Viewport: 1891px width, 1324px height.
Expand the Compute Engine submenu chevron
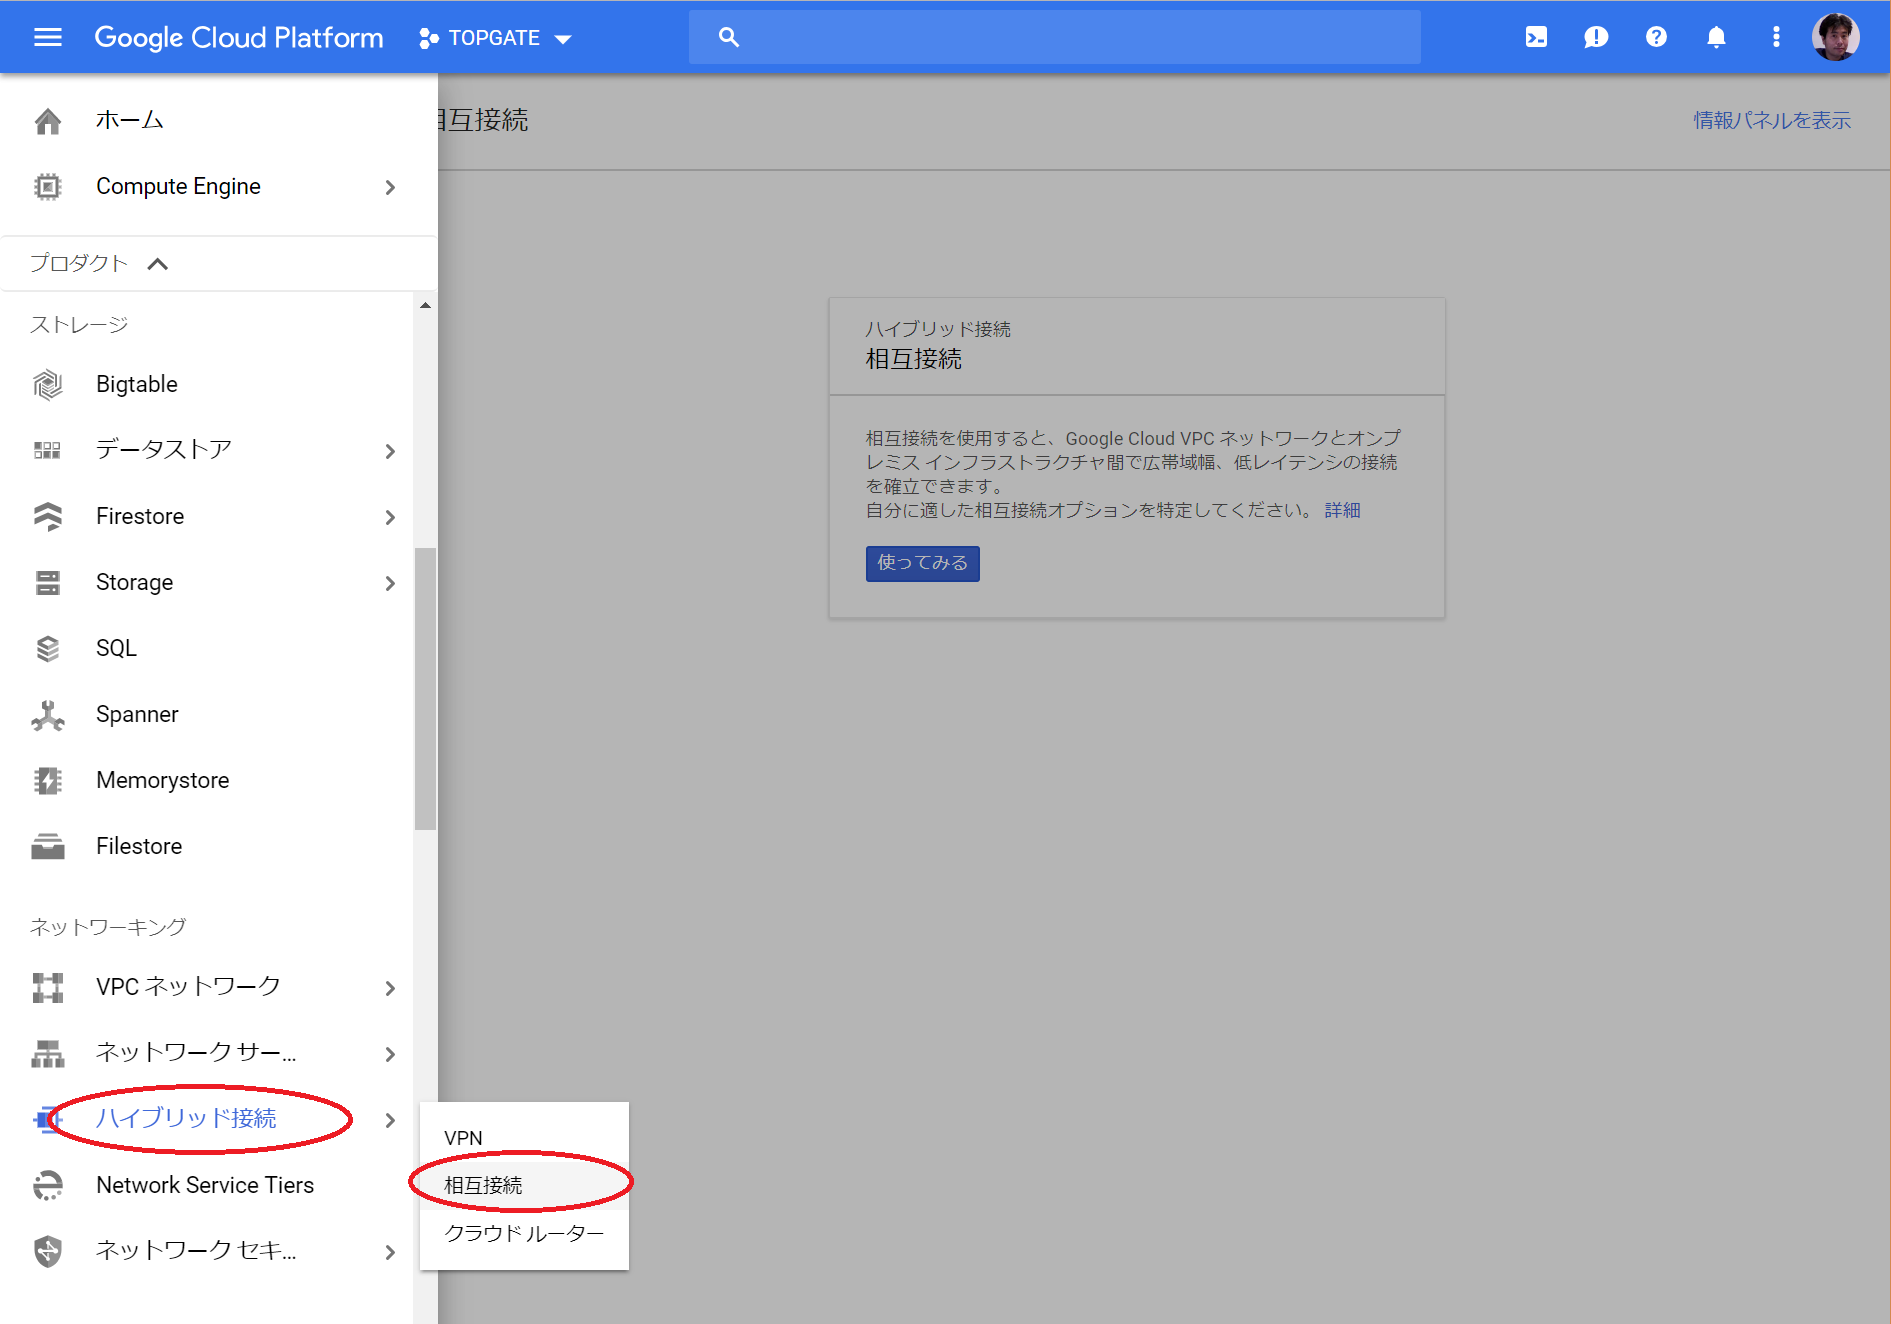click(390, 187)
